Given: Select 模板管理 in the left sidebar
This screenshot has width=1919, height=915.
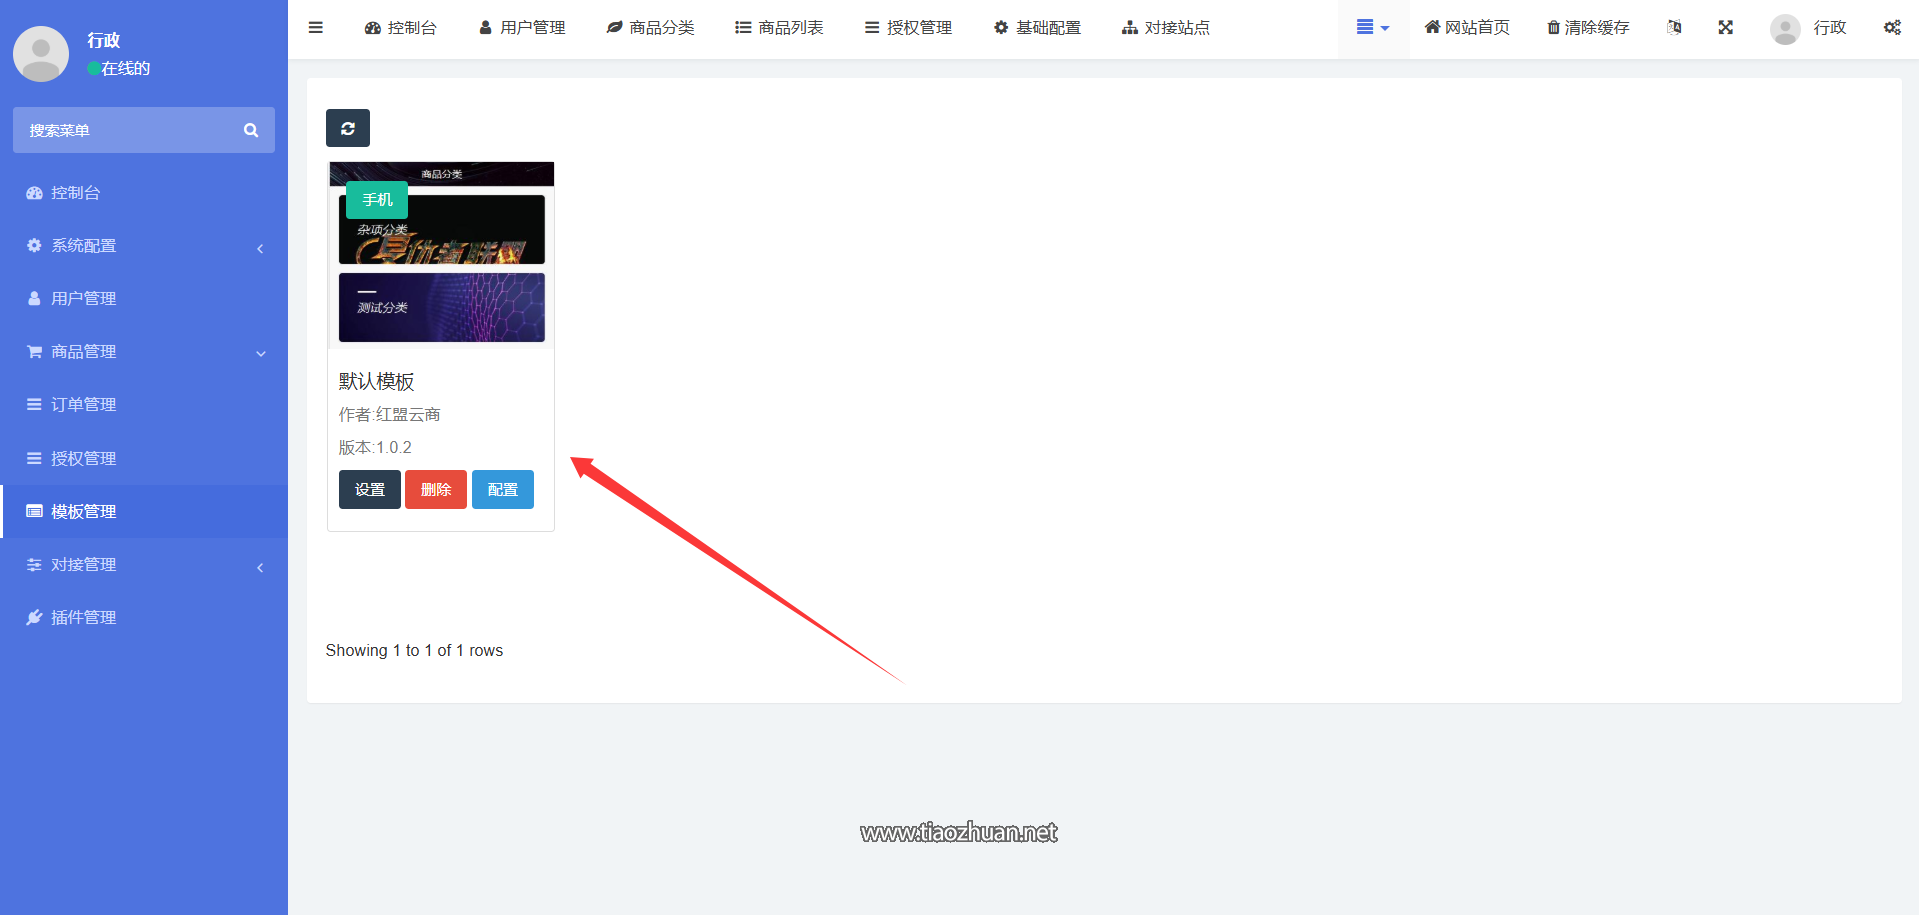Looking at the screenshot, I should coord(84,511).
